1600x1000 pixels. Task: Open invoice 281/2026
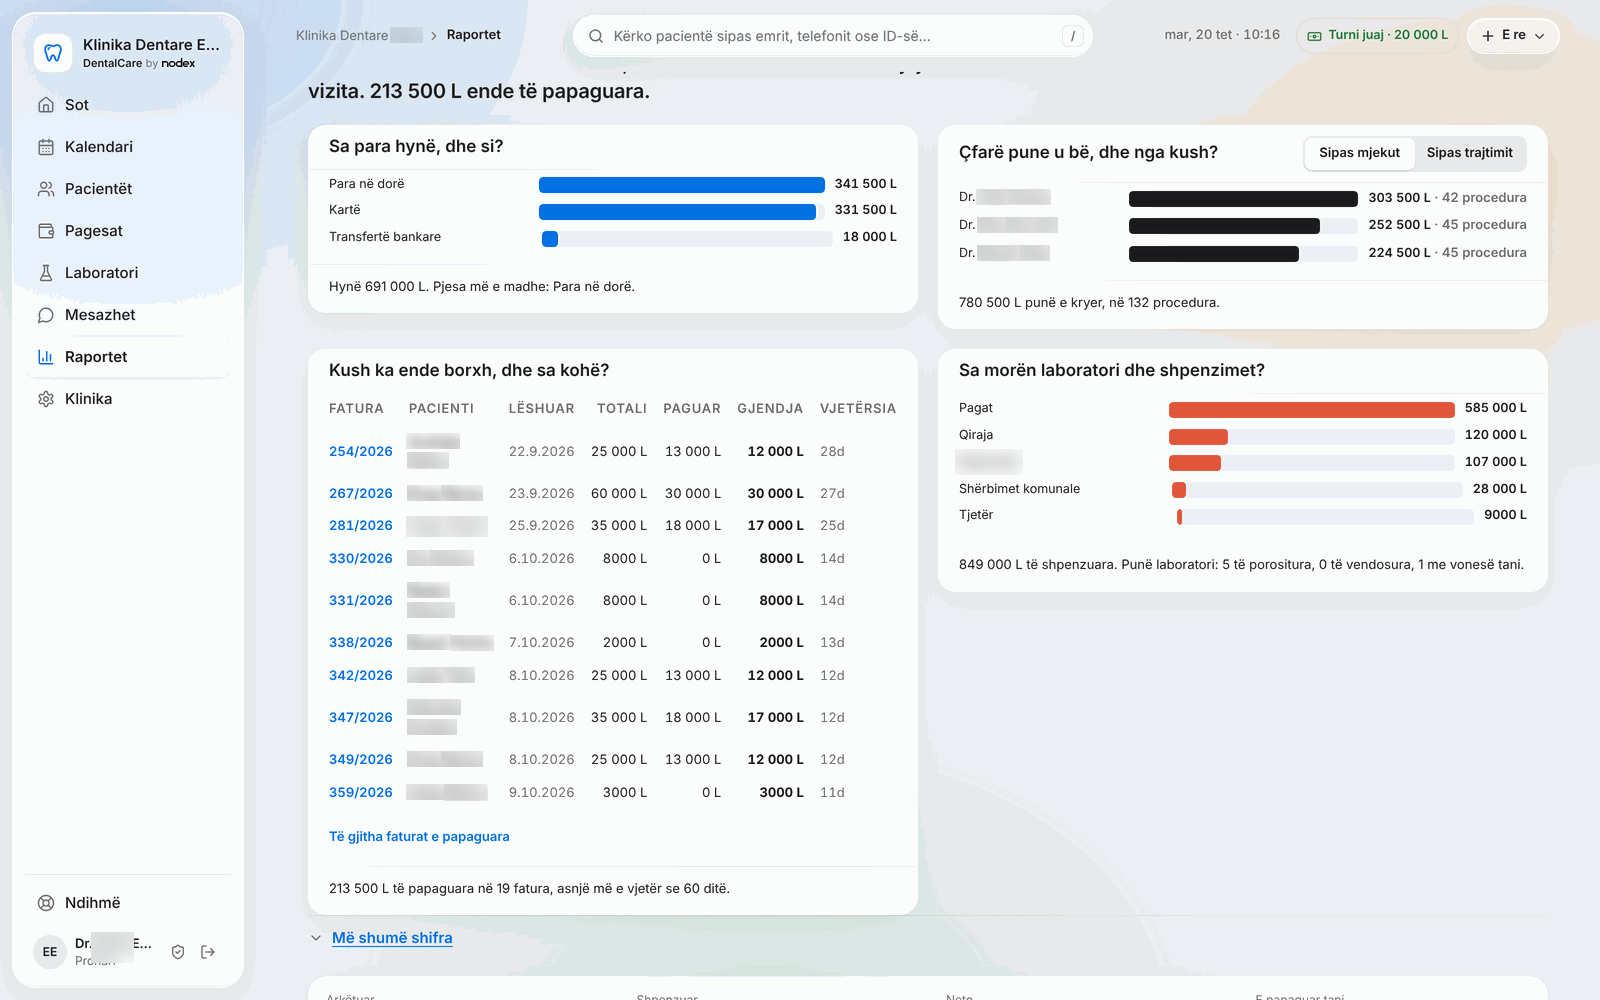click(x=361, y=526)
